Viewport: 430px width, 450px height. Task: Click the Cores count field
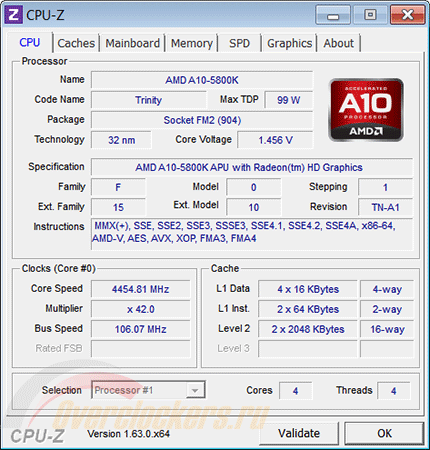point(296,391)
